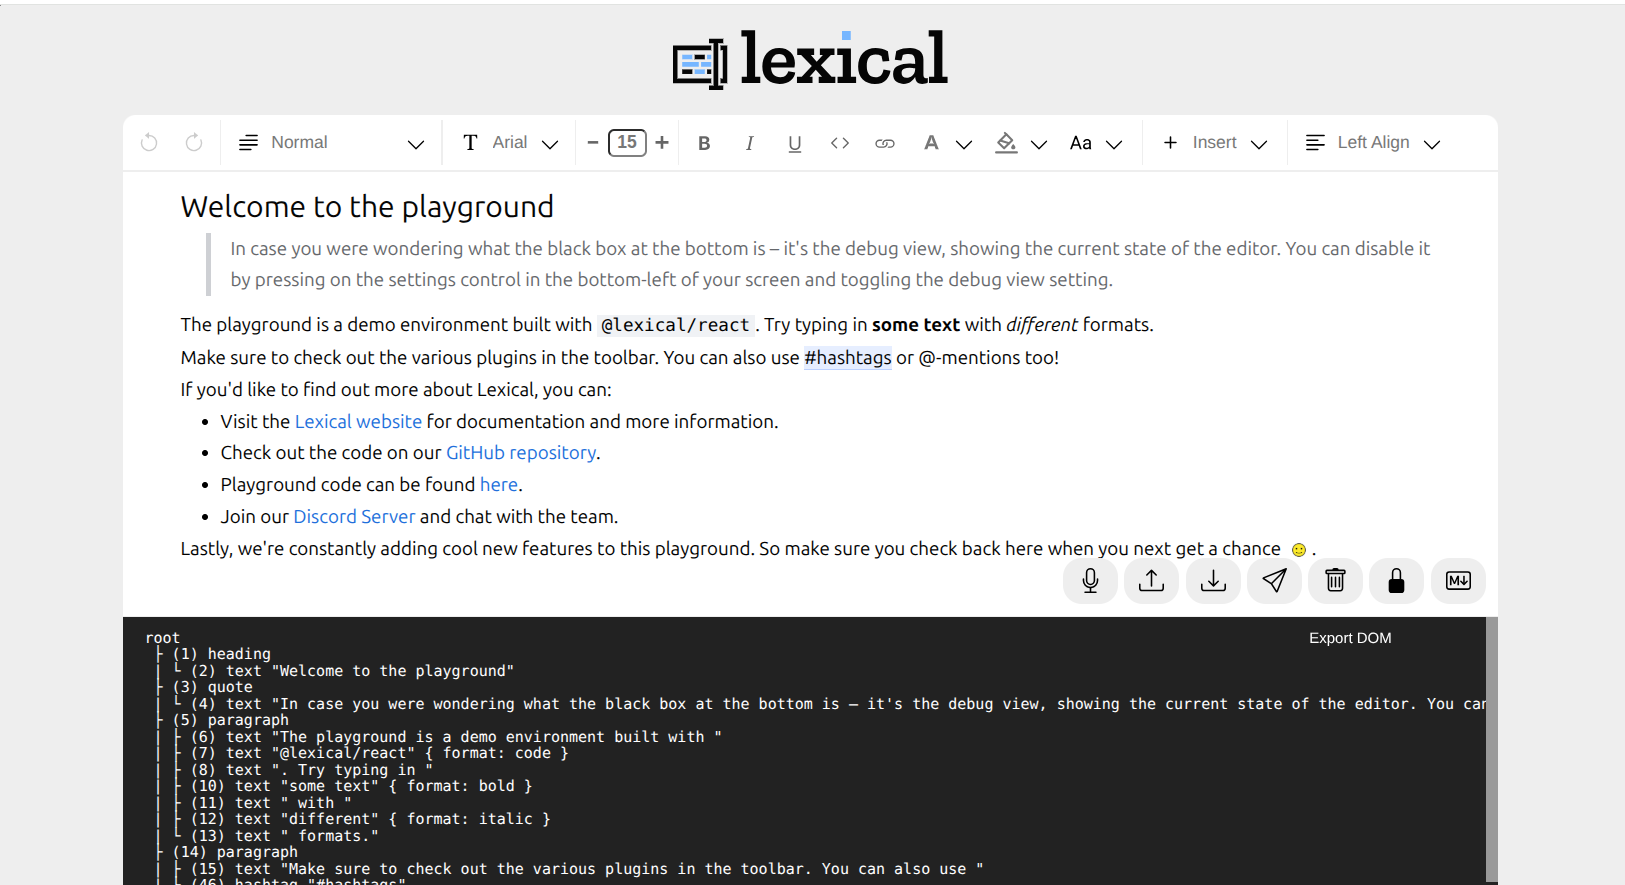Open the Lexical website link
Viewport: 1625px width, 885px height.
[358, 422]
